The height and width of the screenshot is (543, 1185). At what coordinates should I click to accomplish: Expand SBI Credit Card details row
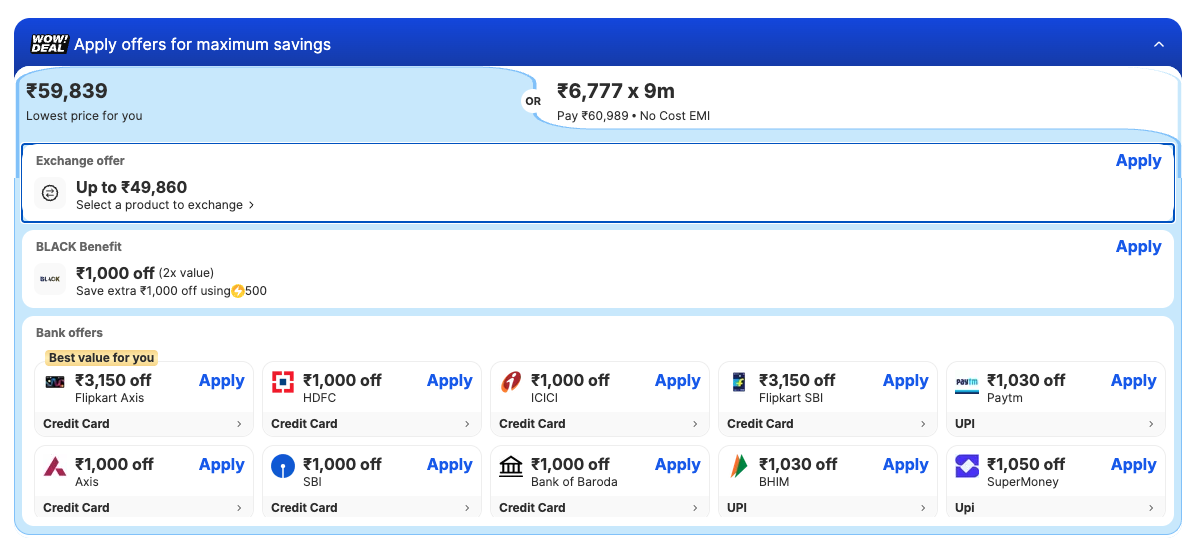pyautogui.click(x=371, y=508)
